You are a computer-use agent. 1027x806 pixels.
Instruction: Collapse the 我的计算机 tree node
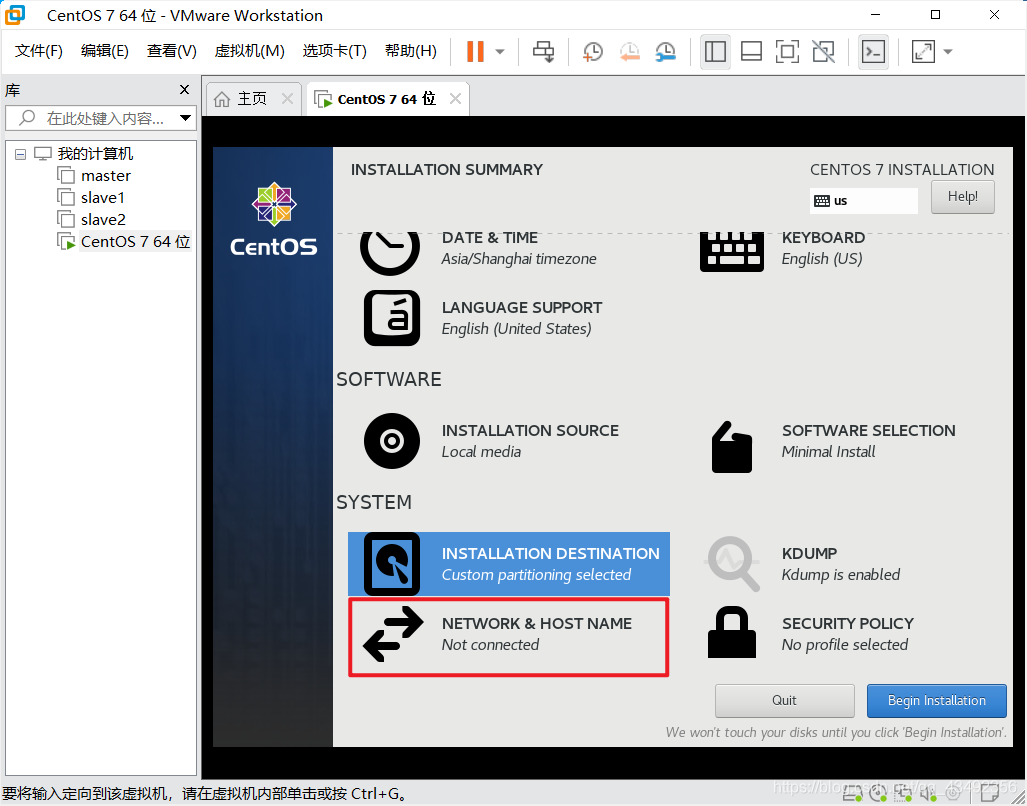click(20, 155)
